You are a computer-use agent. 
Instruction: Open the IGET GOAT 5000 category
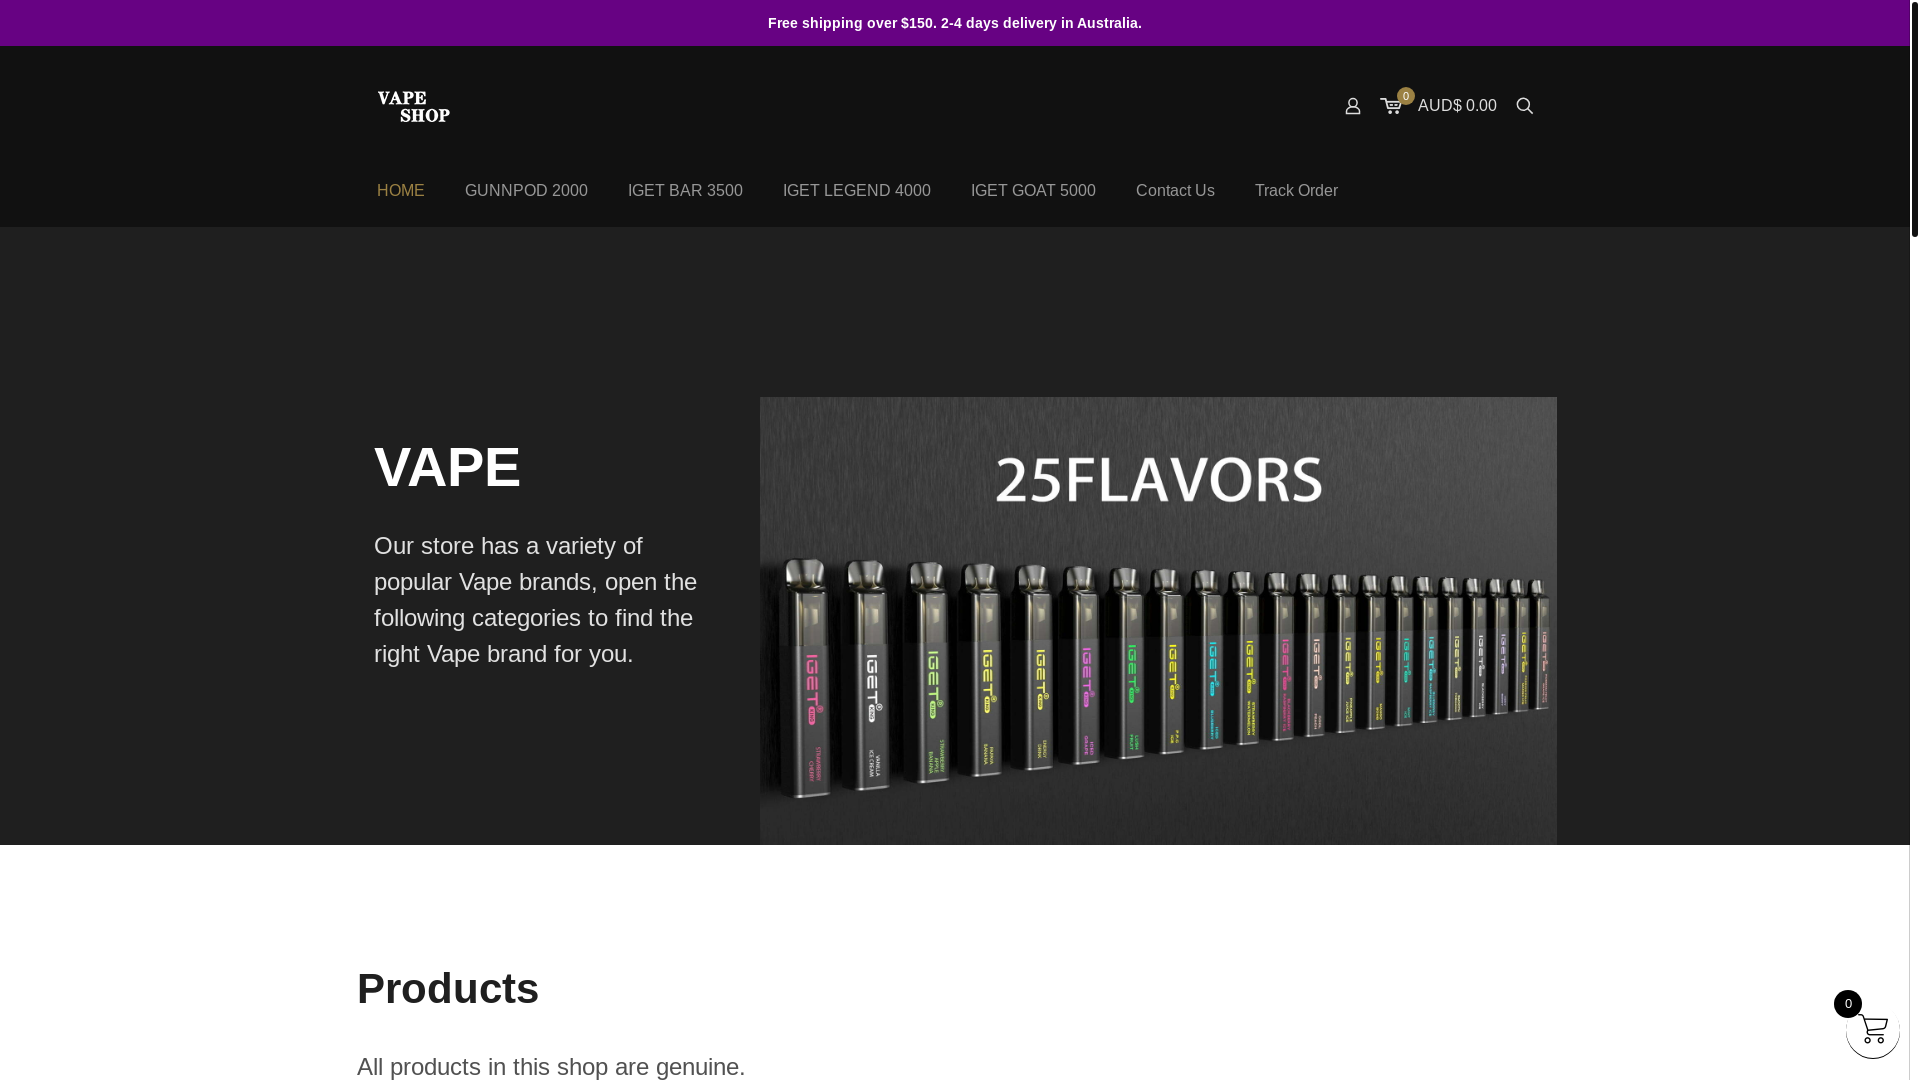click(1033, 191)
